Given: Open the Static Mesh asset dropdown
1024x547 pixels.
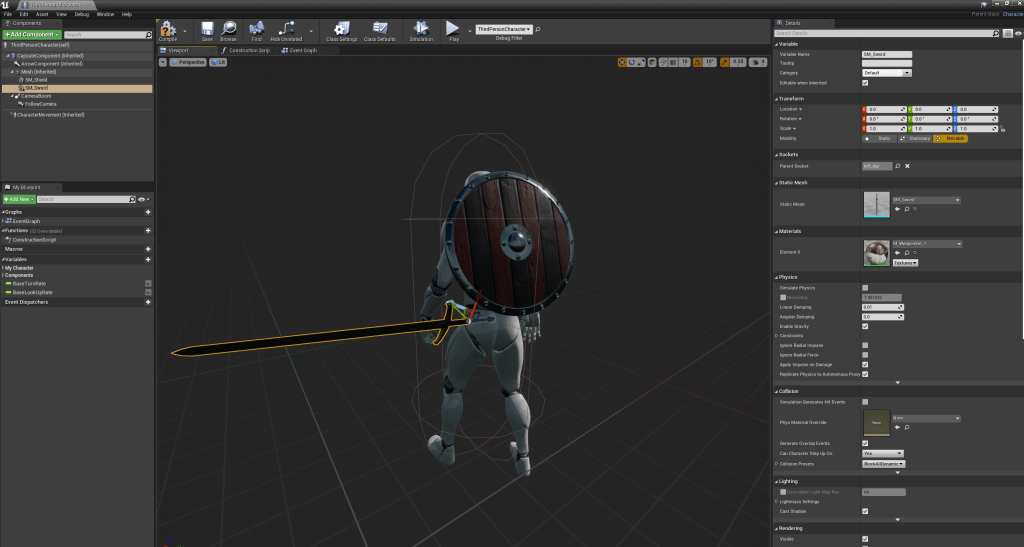Looking at the screenshot, I should tap(926, 200).
